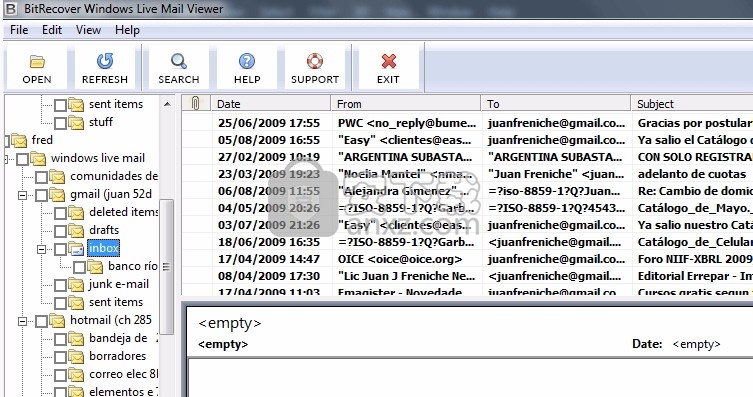Check the junk e-mail checkbox
753x397 pixels.
click(x=61, y=285)
